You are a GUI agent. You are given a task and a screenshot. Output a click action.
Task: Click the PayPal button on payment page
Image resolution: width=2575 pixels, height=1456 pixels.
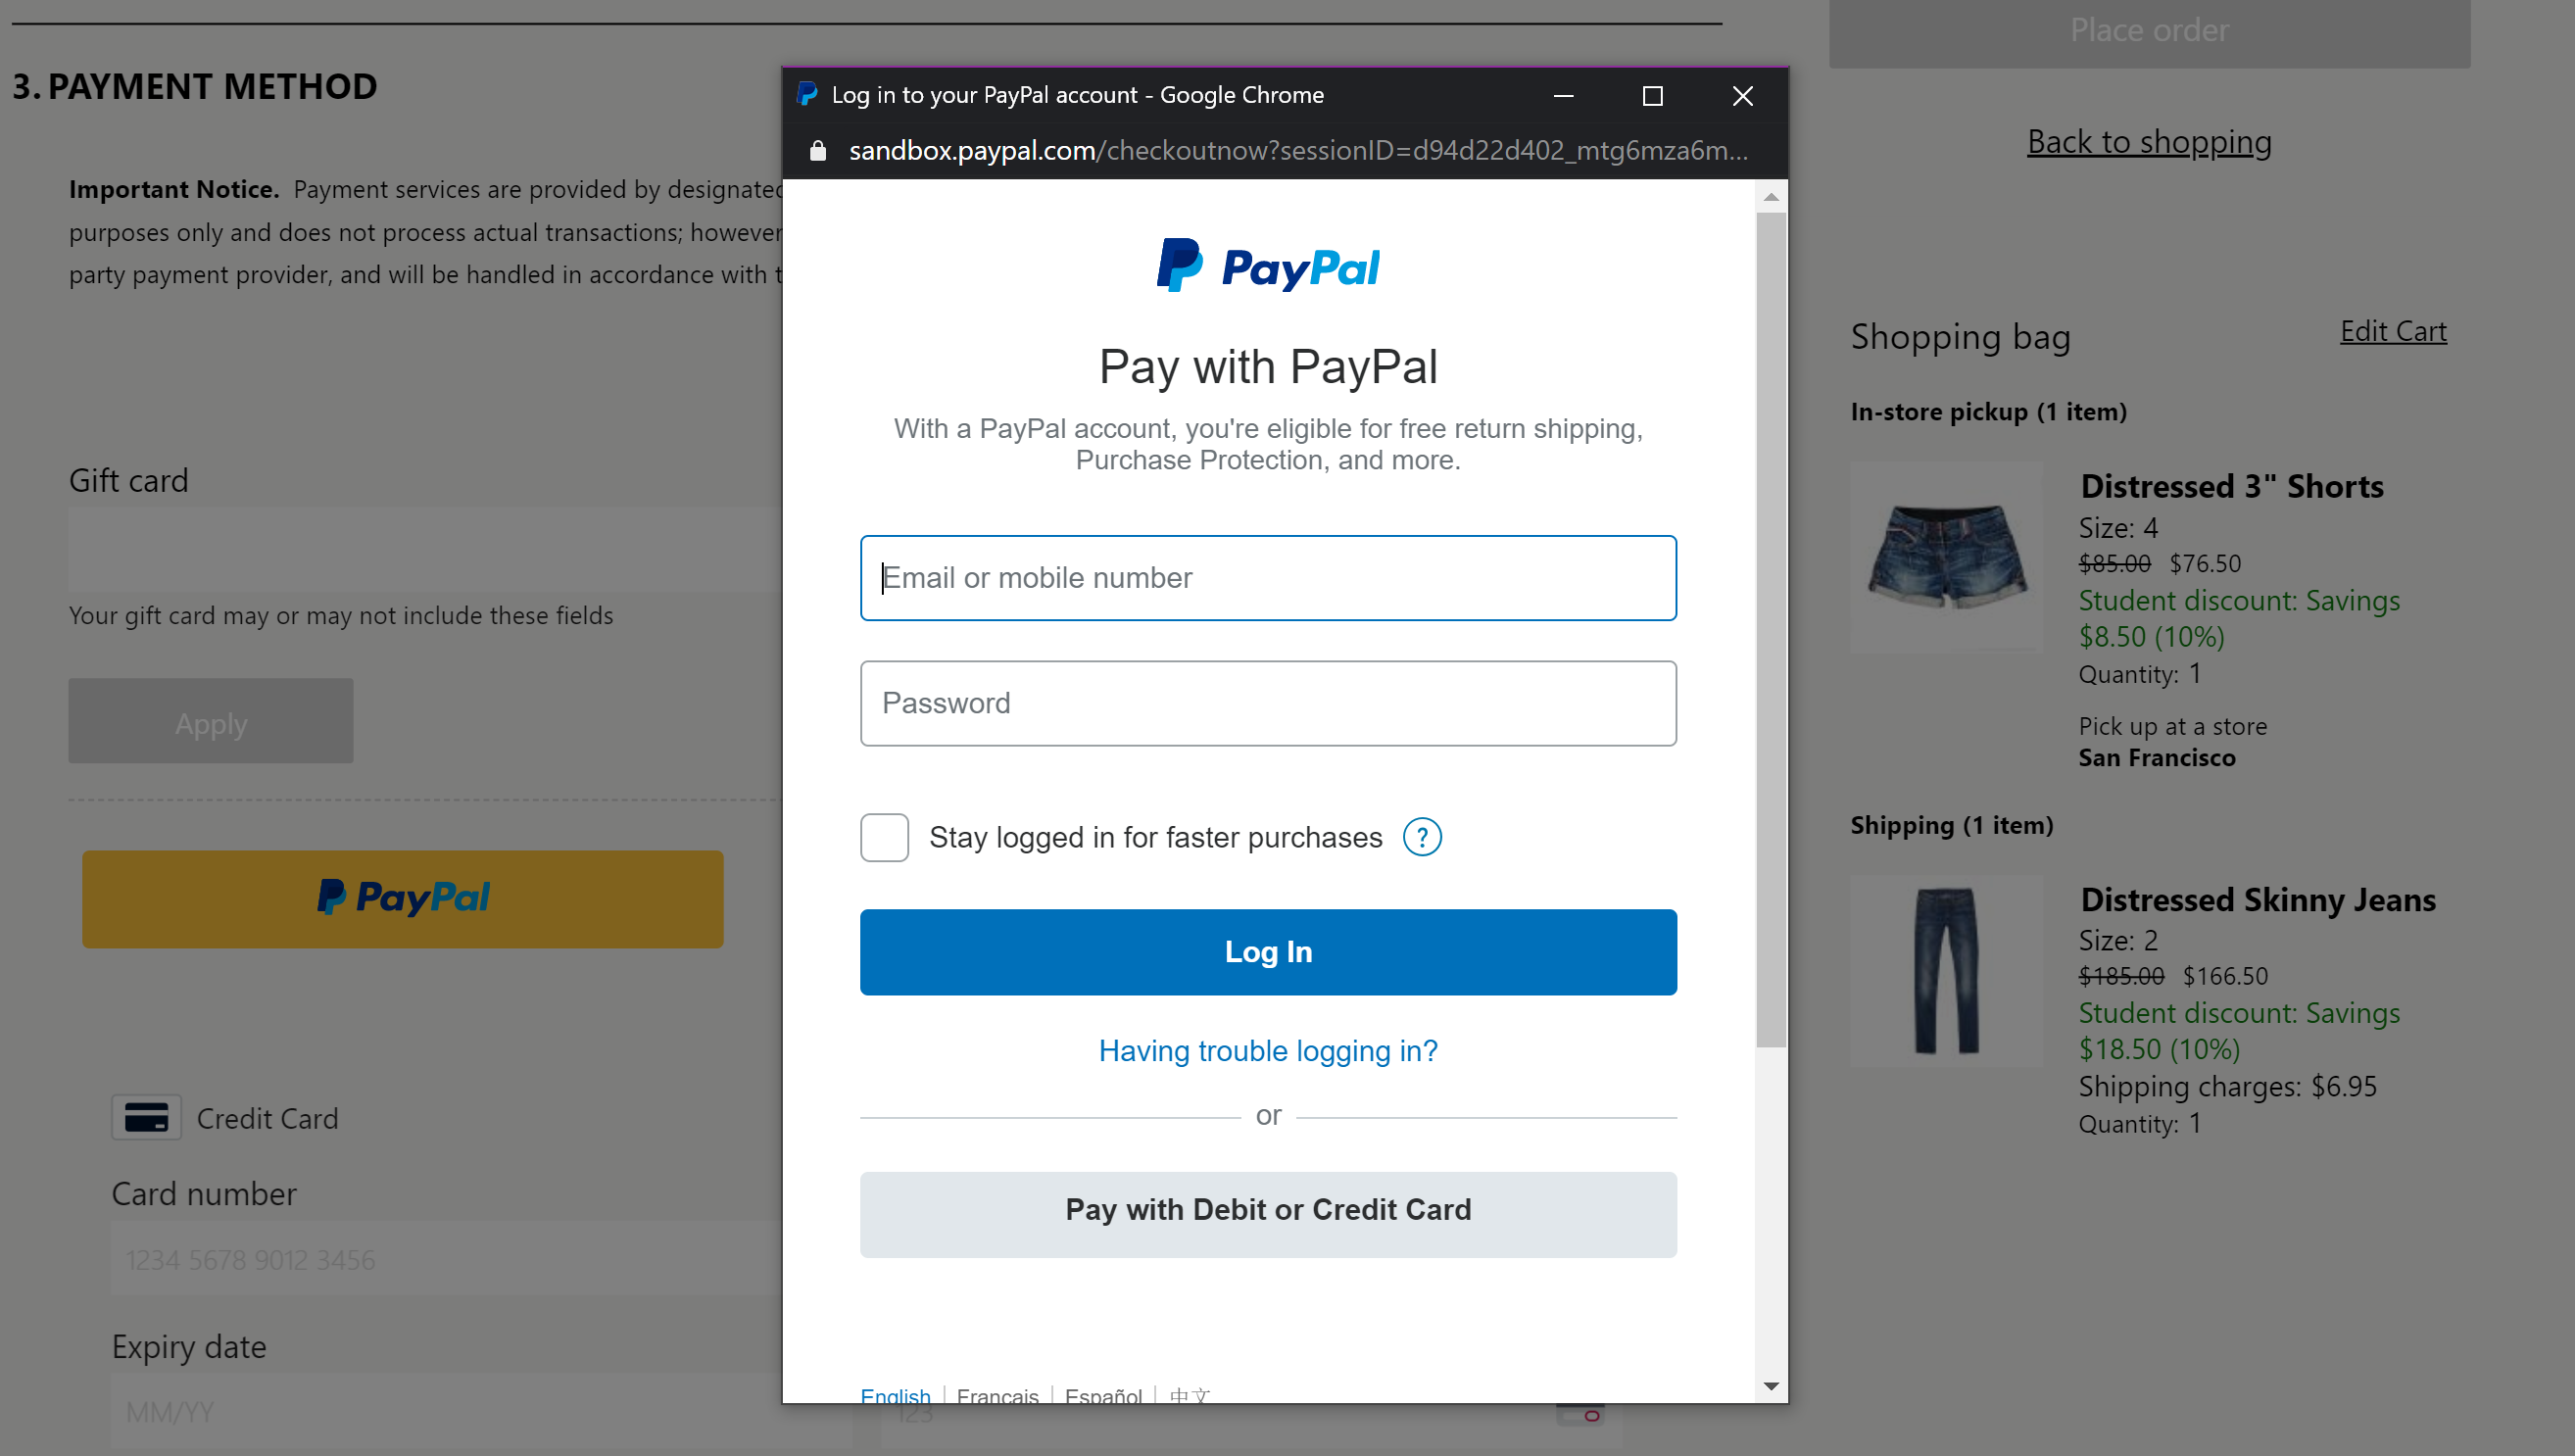point(404,896)
